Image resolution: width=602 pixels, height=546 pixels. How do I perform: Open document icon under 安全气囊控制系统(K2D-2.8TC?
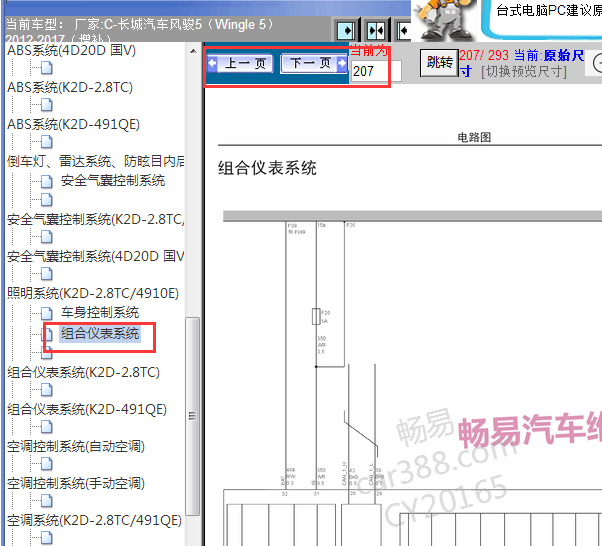(47, 237)
